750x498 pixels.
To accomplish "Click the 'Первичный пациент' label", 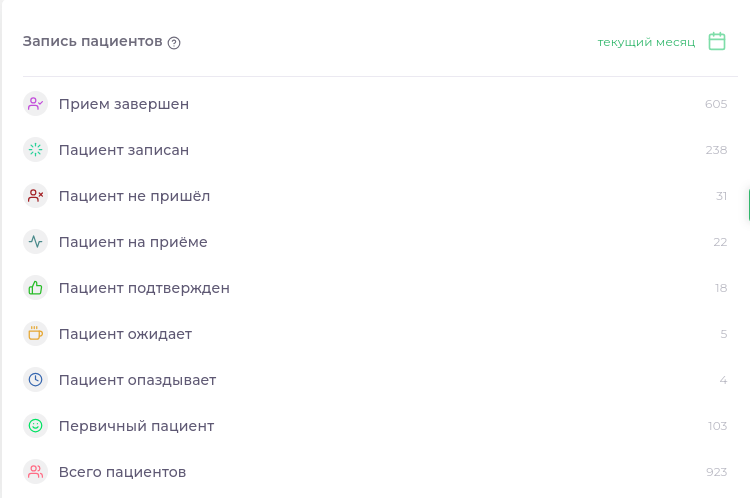I will [136, 426].
